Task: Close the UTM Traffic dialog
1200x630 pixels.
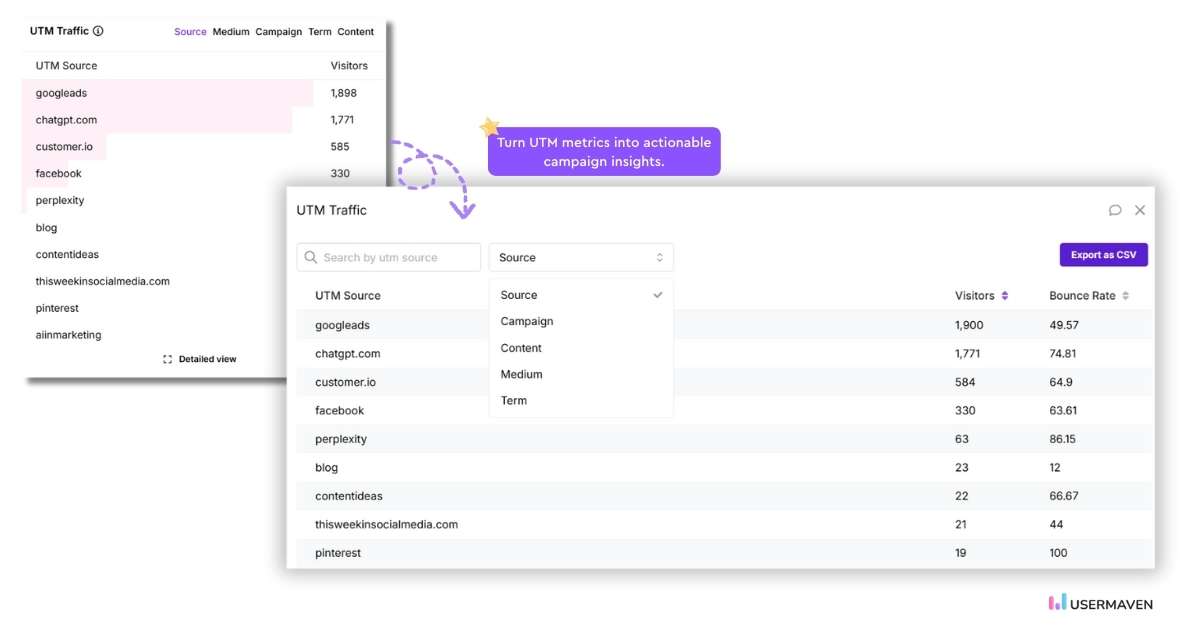Action: click(1140, 210)
